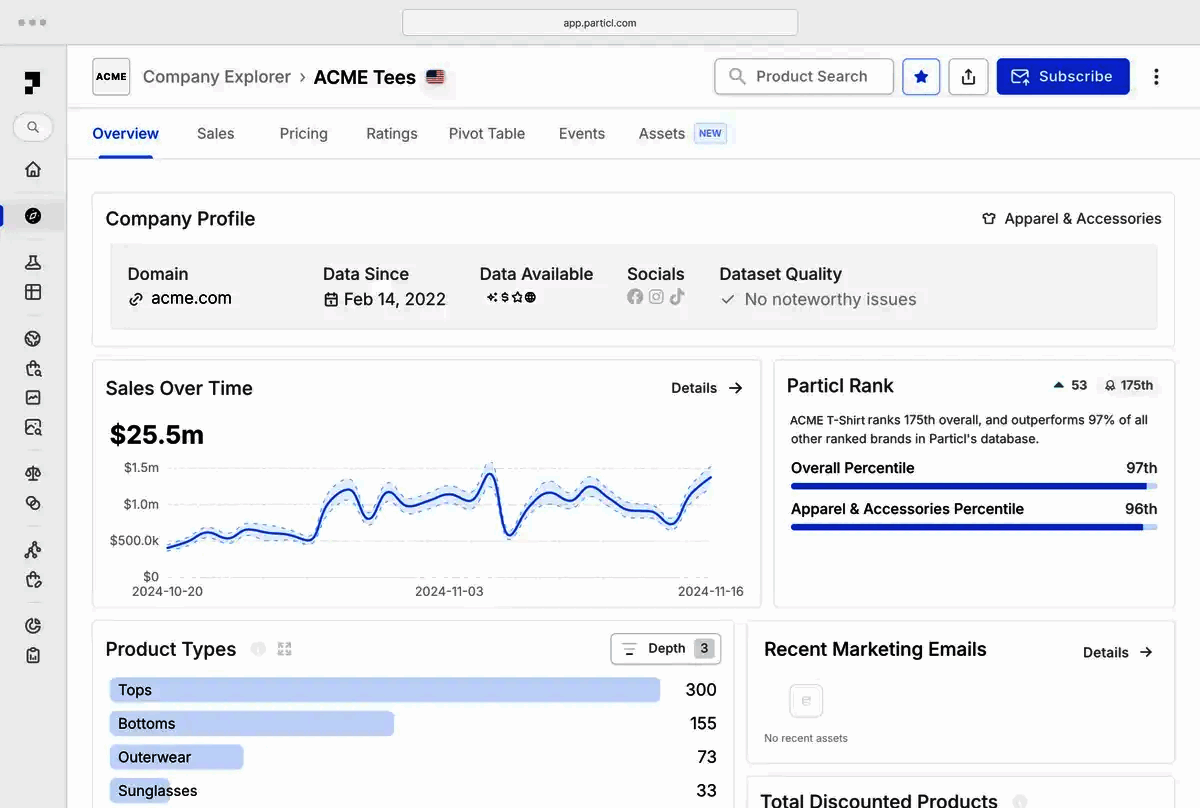Switch to the Pricing tab
The width and height of the screenshot is (1200, 808).
tap(303, 133)
